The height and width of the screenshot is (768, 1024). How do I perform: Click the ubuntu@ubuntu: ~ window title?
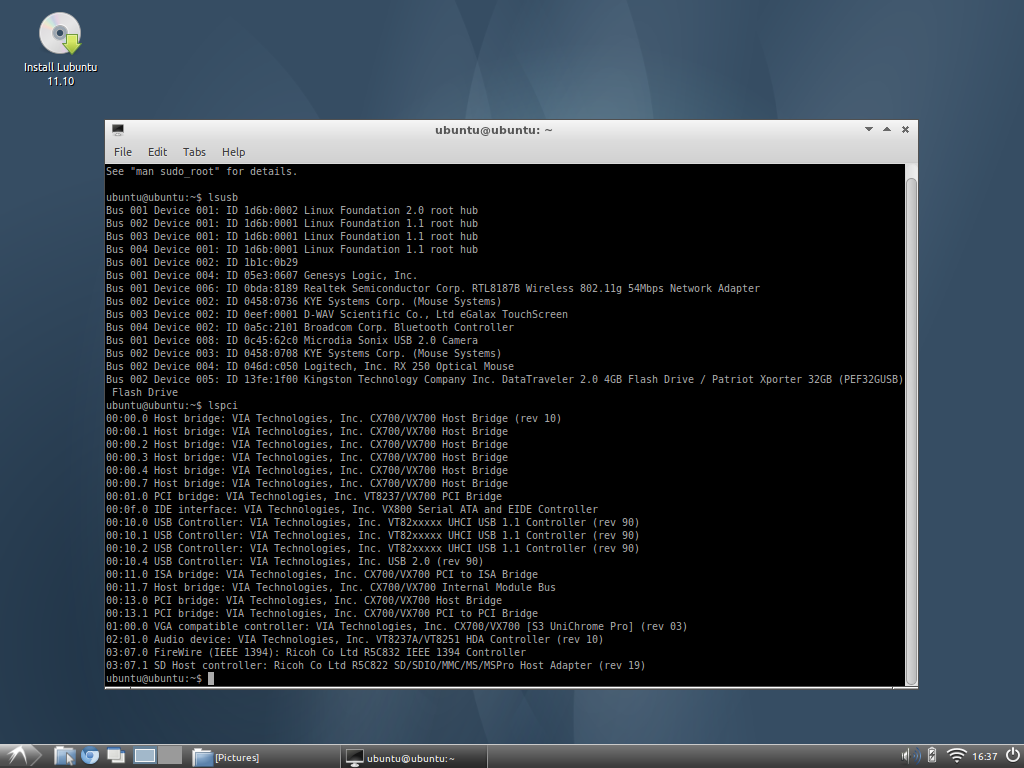point(494,130)
